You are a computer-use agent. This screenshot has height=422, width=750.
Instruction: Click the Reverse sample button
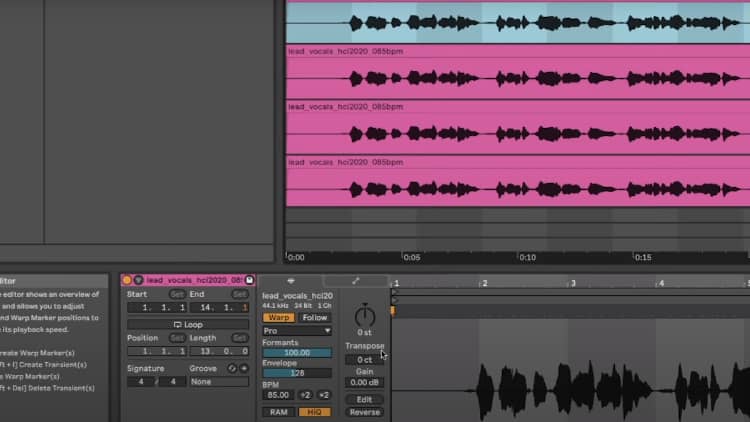click(x=364, y=412)
